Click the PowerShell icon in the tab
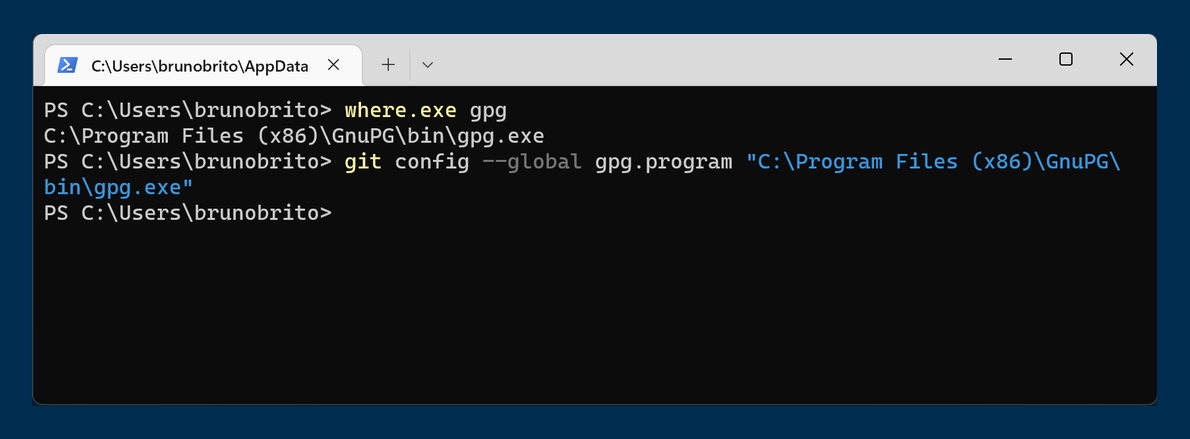The image size is (1190, 439). point(67,65)
